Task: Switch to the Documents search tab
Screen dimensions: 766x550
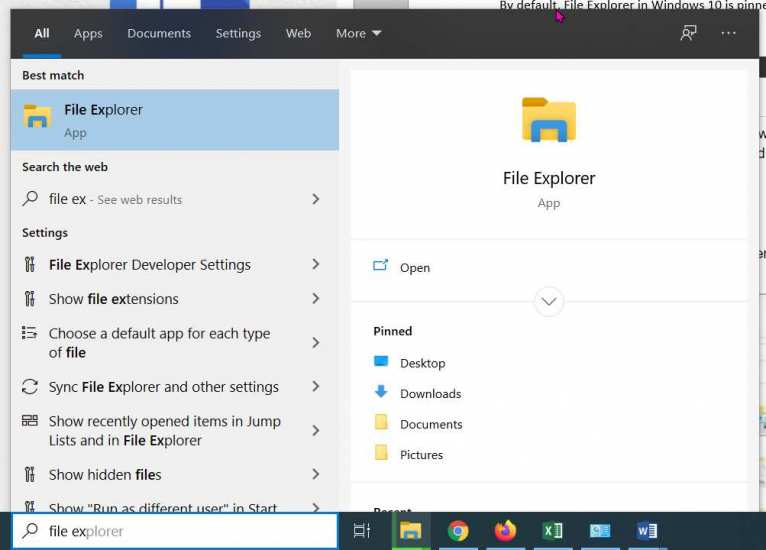Action: 159,33
